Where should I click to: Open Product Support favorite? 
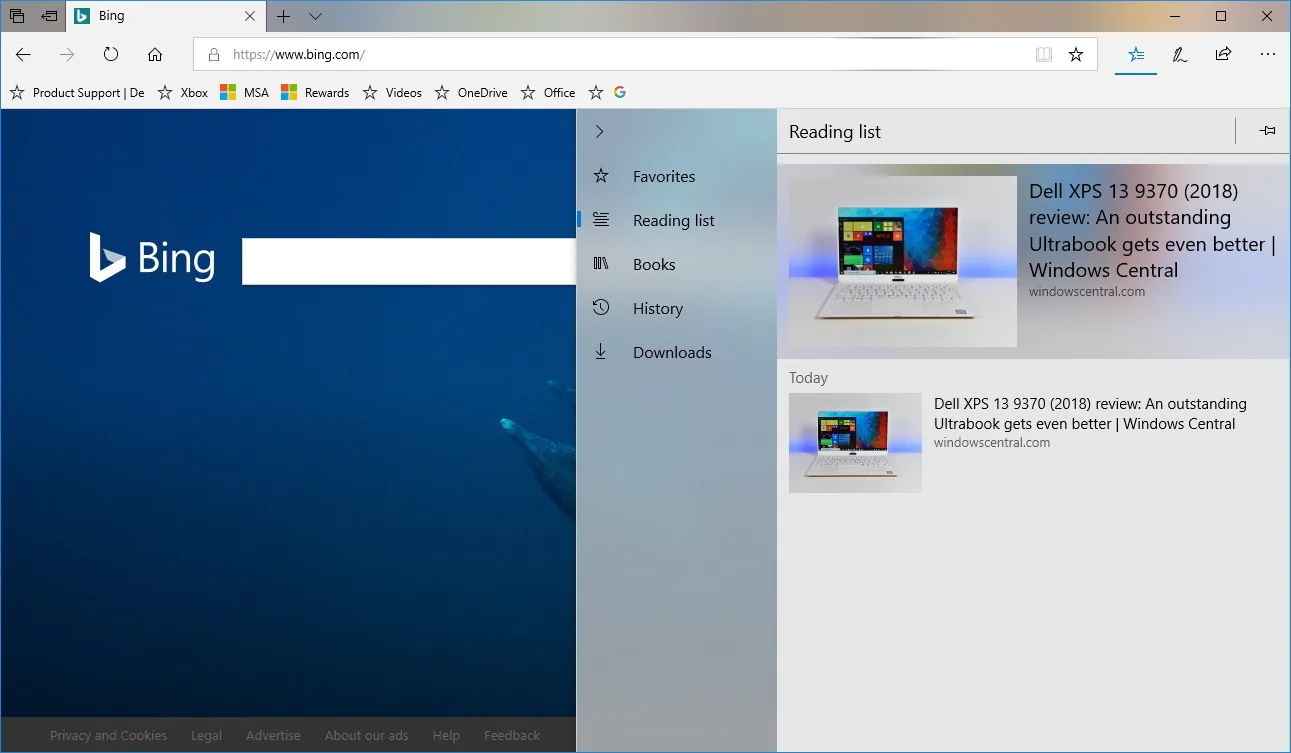(x=78, y=93)
